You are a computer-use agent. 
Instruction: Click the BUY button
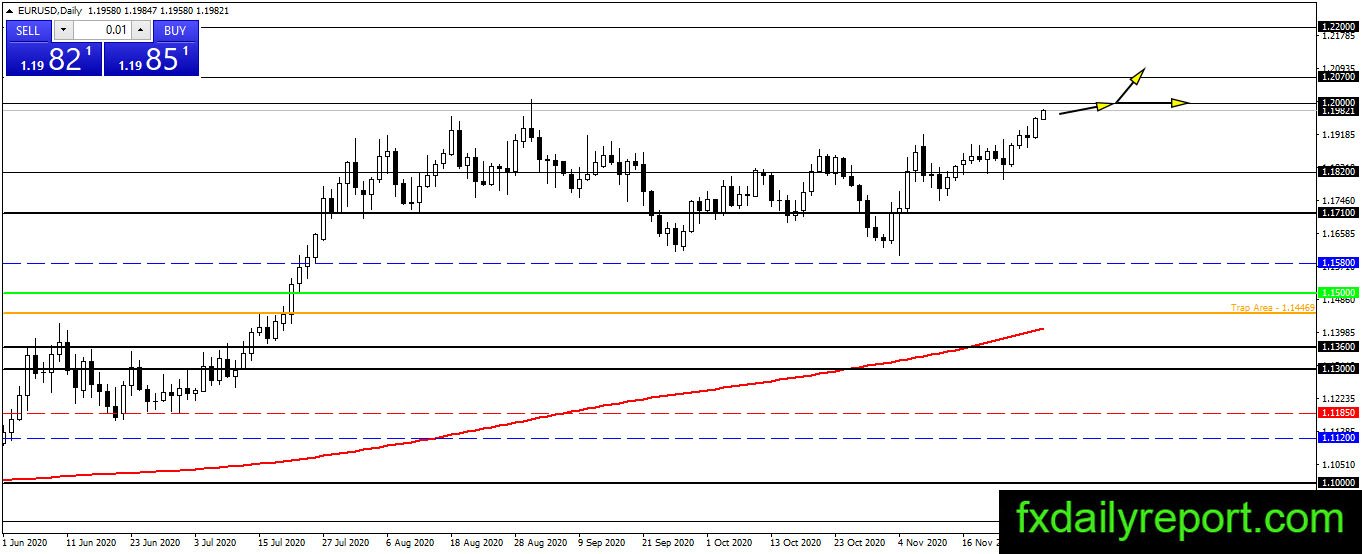pos(175,30)
